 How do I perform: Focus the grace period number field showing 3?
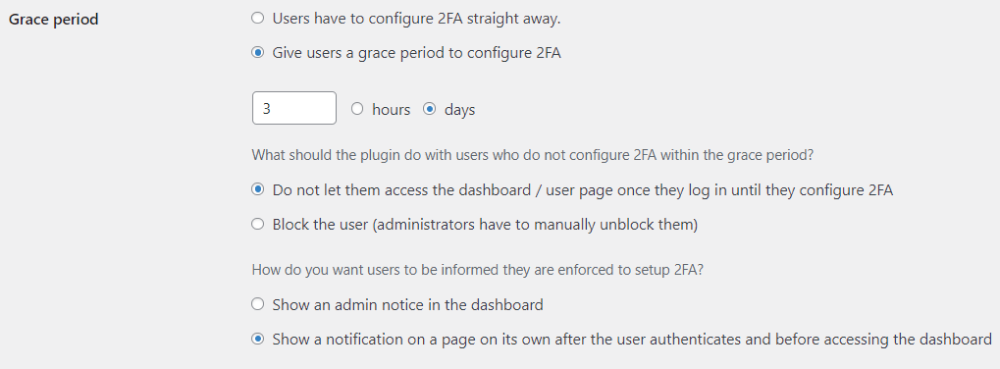(x=294, y=108)
